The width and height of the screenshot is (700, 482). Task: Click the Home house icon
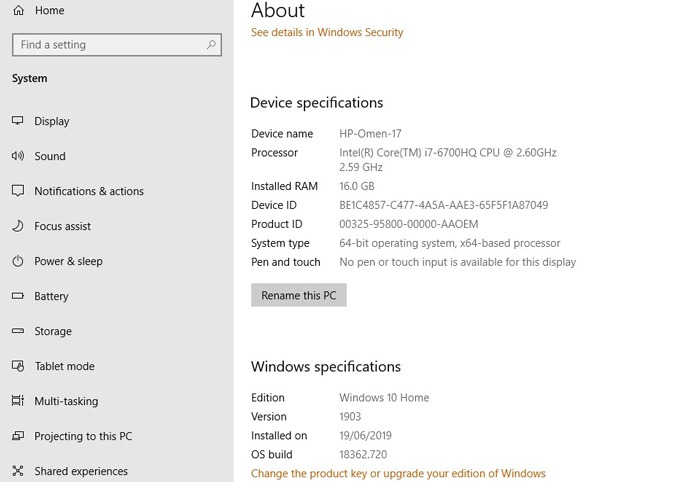[18, 10]
